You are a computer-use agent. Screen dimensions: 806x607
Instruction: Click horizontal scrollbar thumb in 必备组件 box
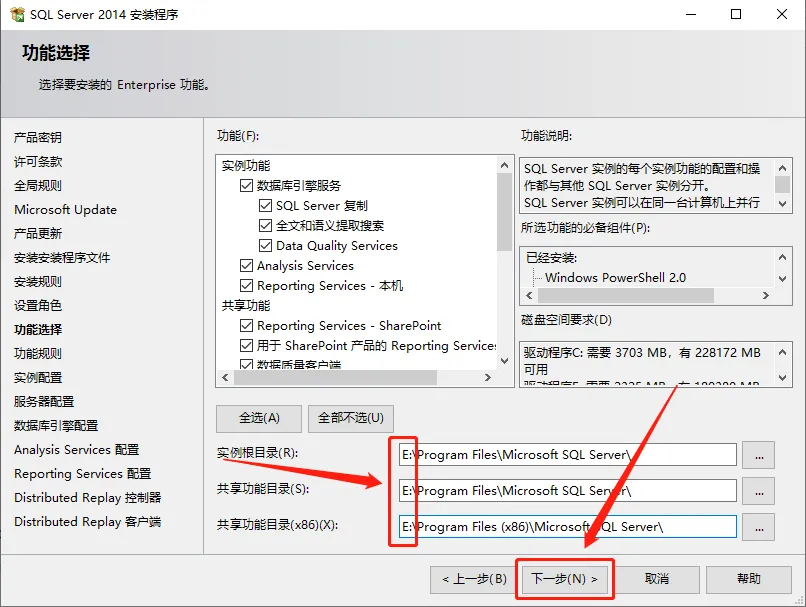pos(626,296)
